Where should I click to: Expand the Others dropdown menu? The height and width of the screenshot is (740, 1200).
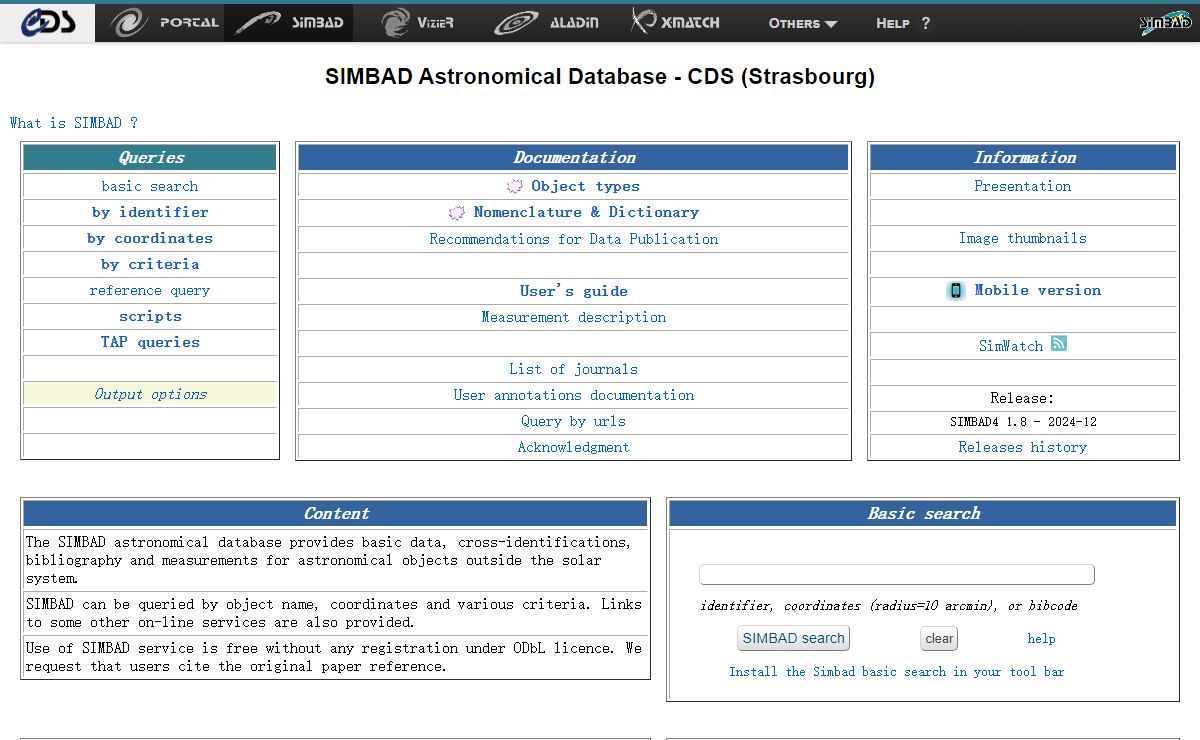point(803,23)
